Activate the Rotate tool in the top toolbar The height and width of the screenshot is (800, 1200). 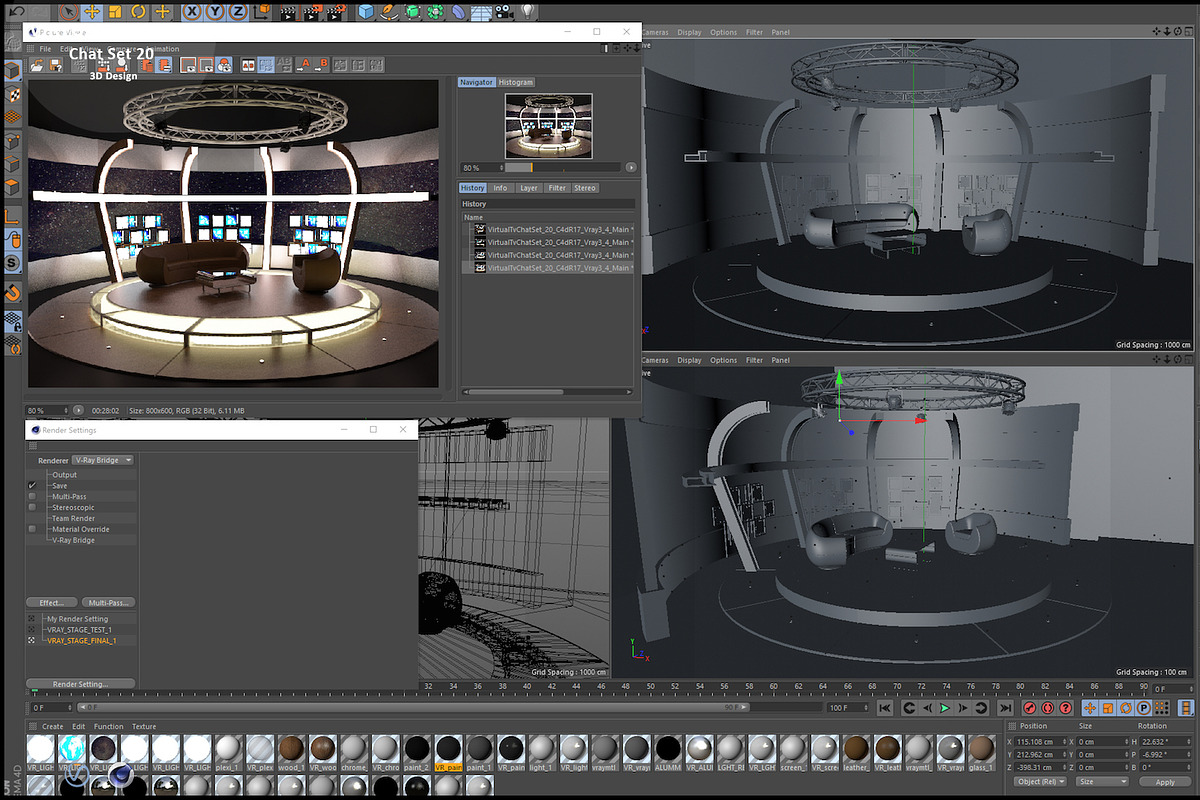(138, 12)
